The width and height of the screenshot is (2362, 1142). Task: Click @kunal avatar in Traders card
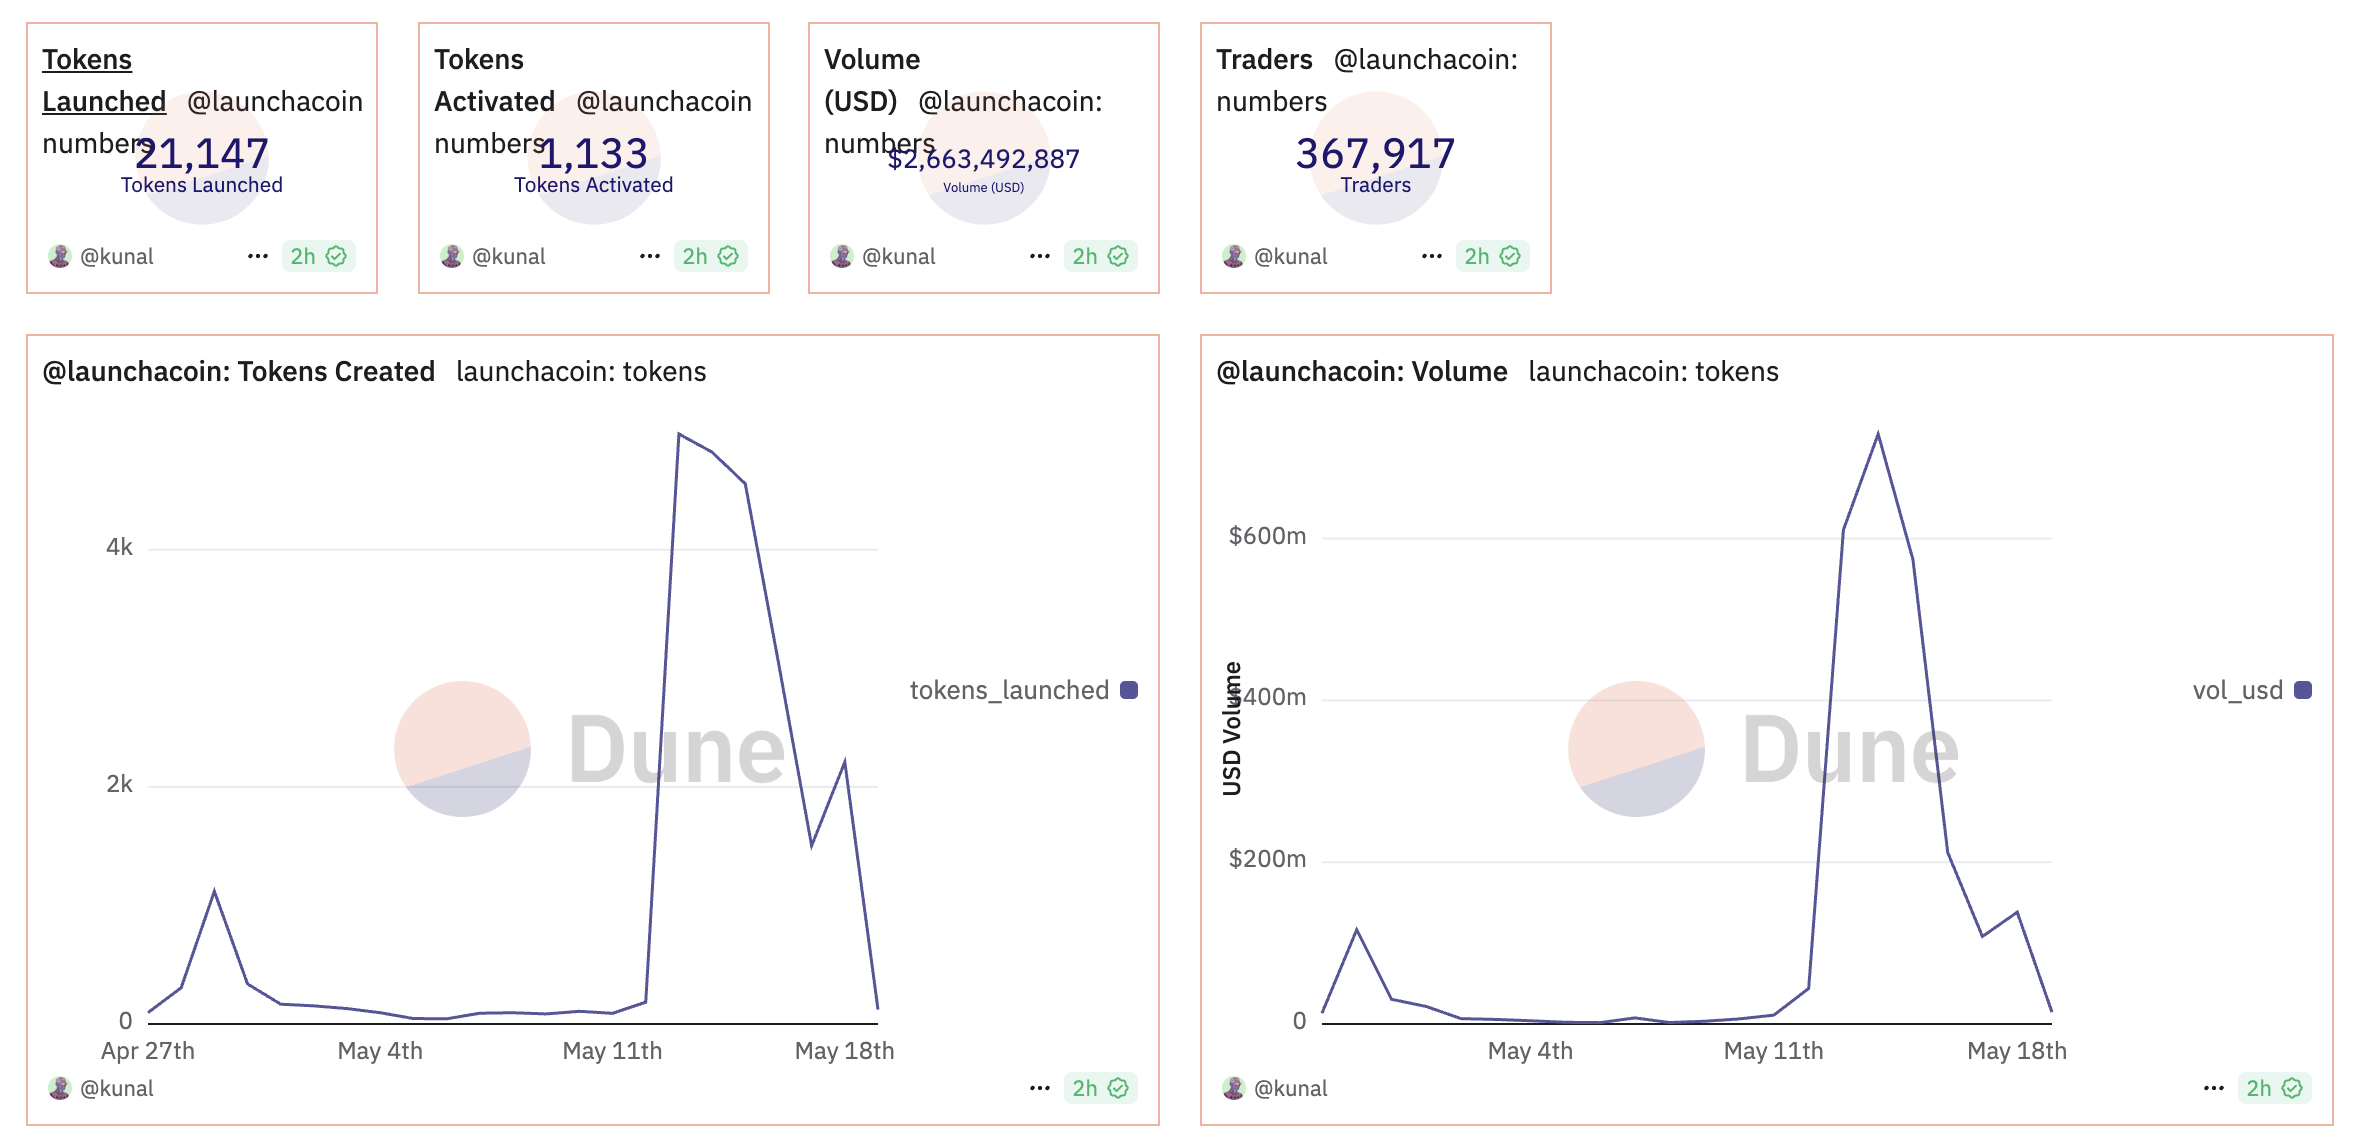[x=1234, y=256]
